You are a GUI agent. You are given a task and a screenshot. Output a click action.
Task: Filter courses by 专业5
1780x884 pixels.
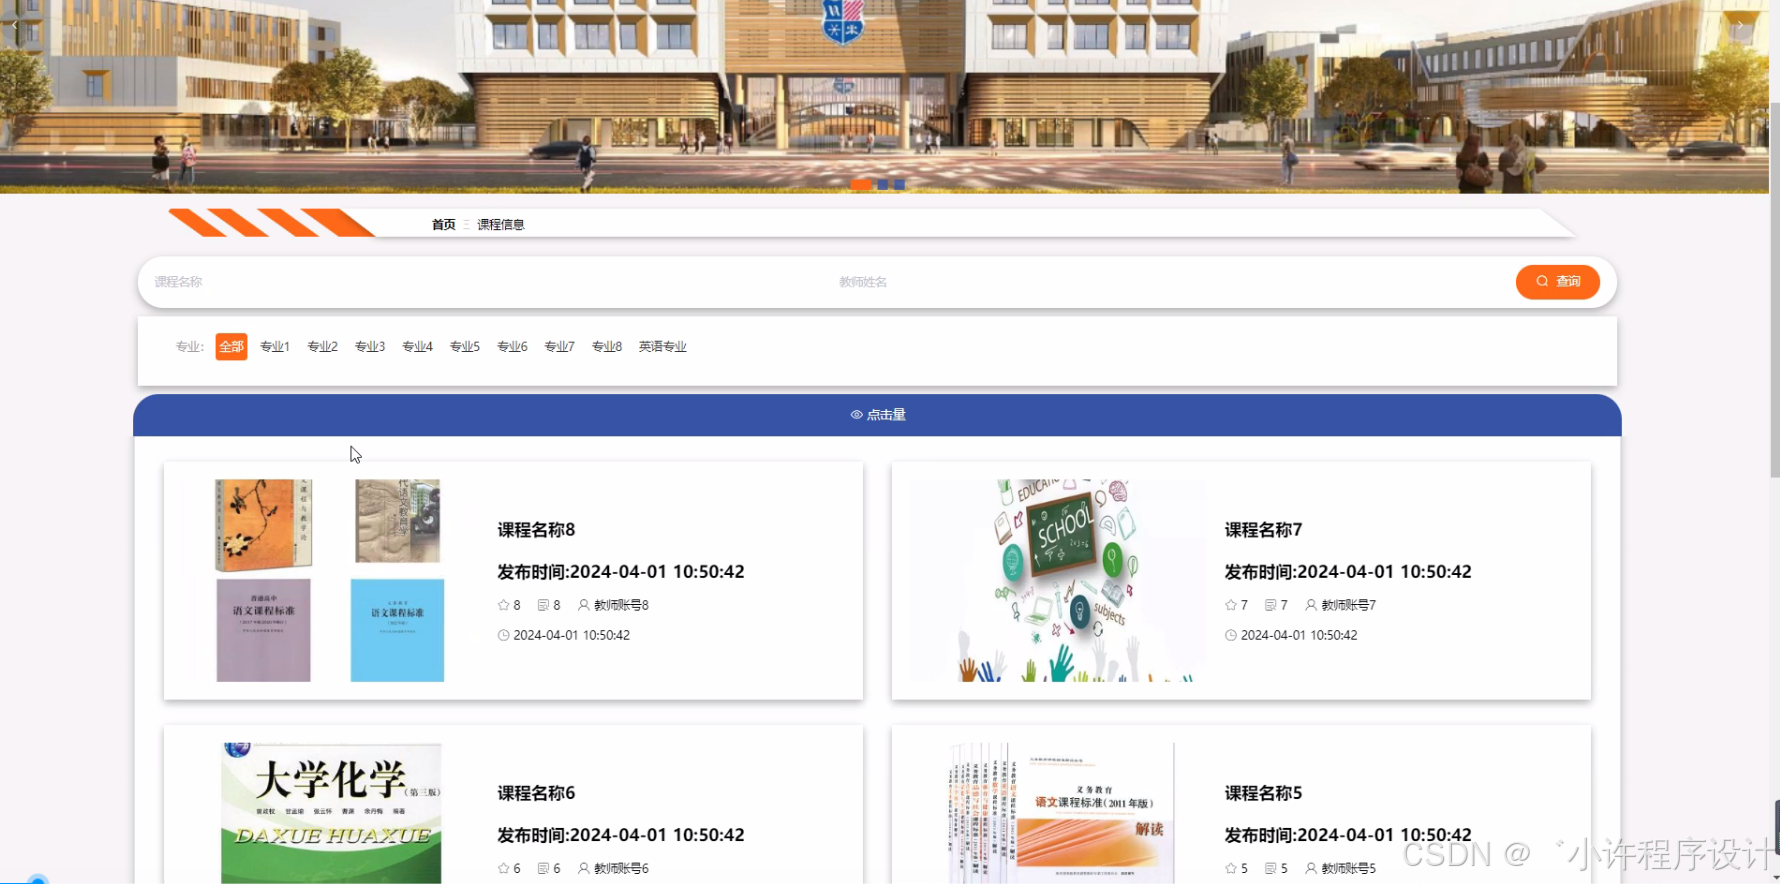pyautogui.click(x=465, y=347)
